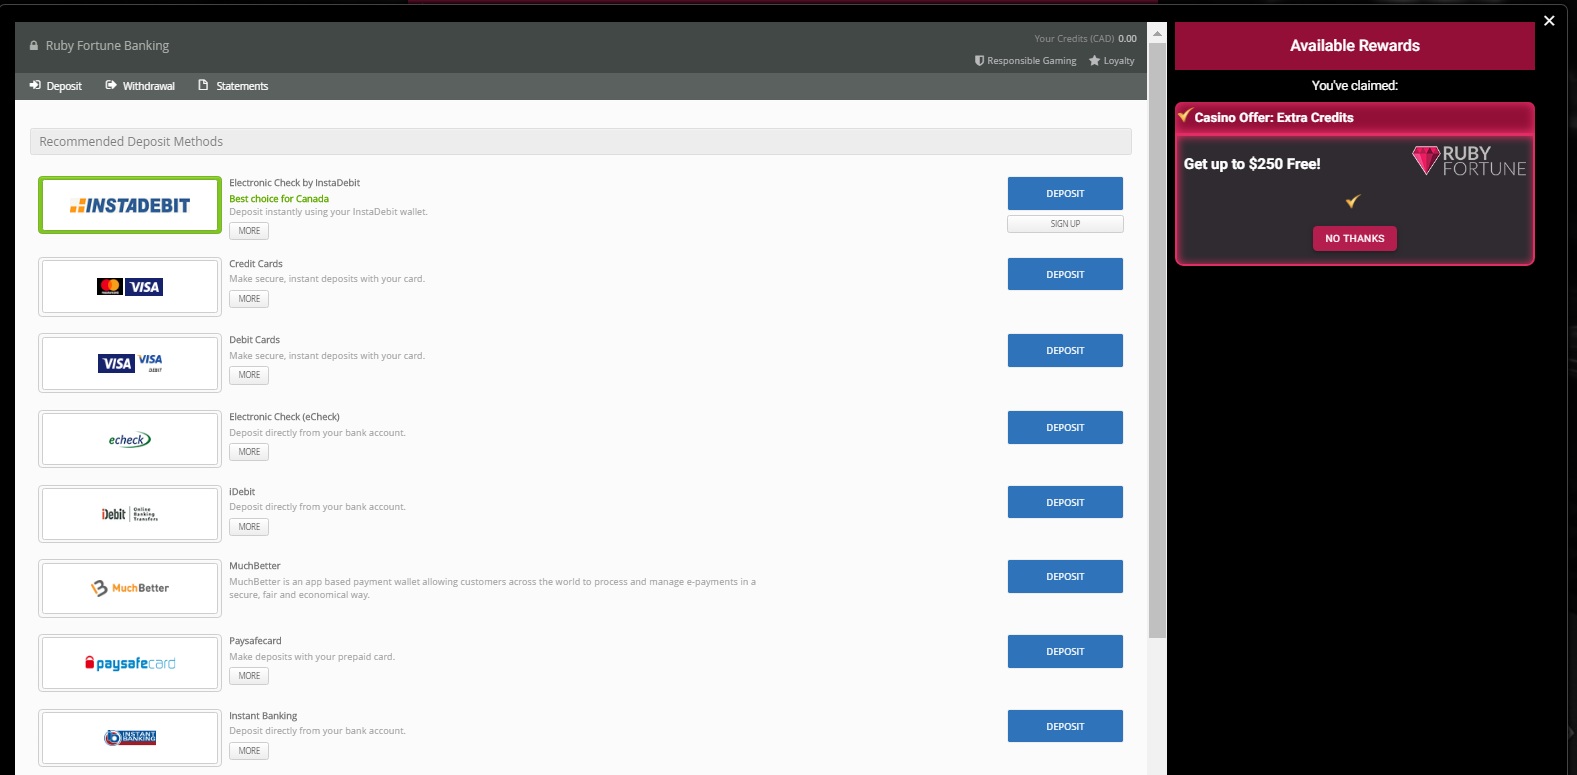Viewport: 1577px width, 775px height.
Task: Click Deposit for Instant Banking
Action: point(1065,726)
